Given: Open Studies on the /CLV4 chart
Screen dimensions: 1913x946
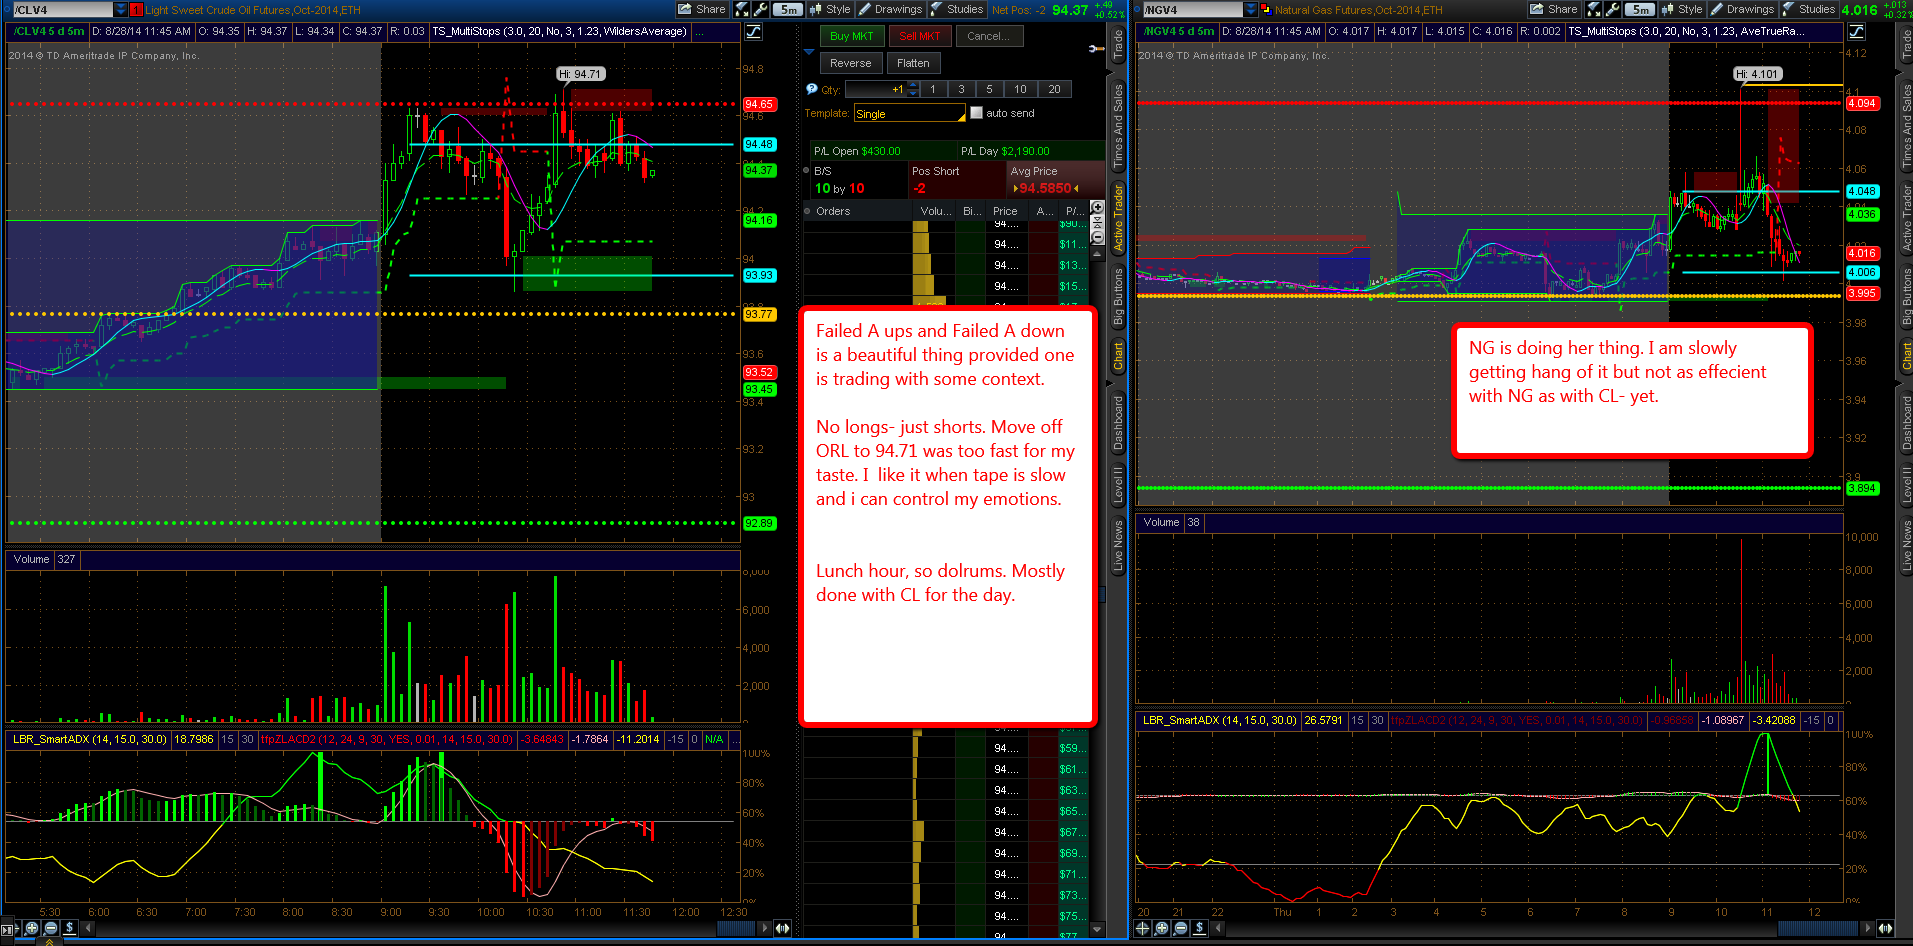Looking at the screenshot, I should coord(957,9).
